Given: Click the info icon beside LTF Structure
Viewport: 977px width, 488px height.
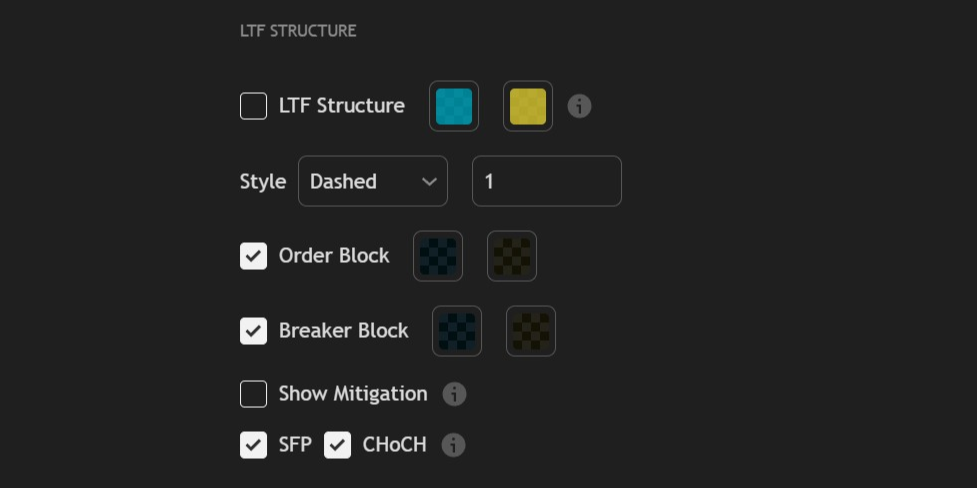Looking at the screenshot, I should pos(579,106).
